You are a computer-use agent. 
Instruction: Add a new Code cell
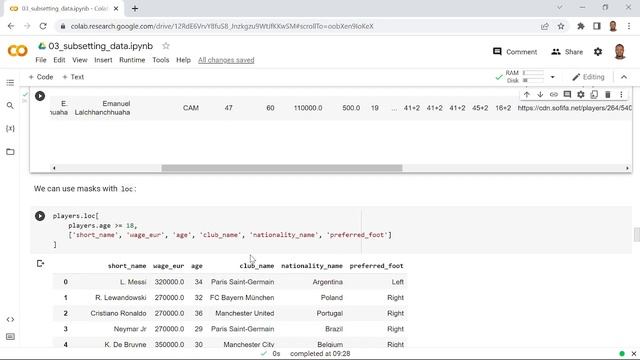pos(41,77)
